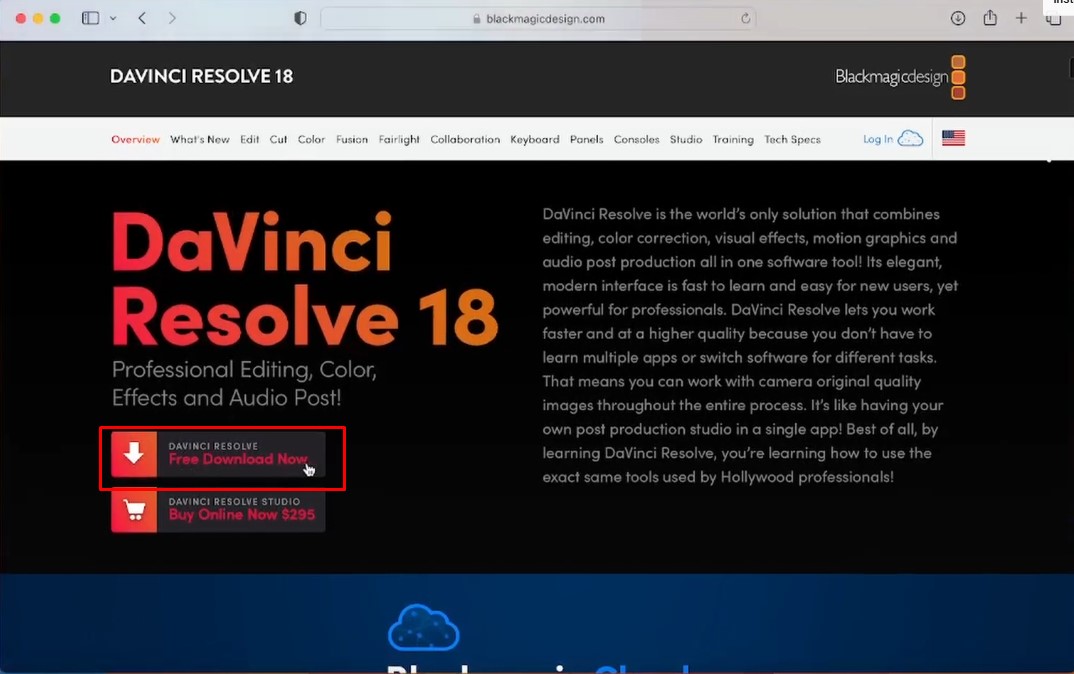The height and width of the screenshot is (674, 1074).
Task: Open the What's New tab
Action: [200, 139]
